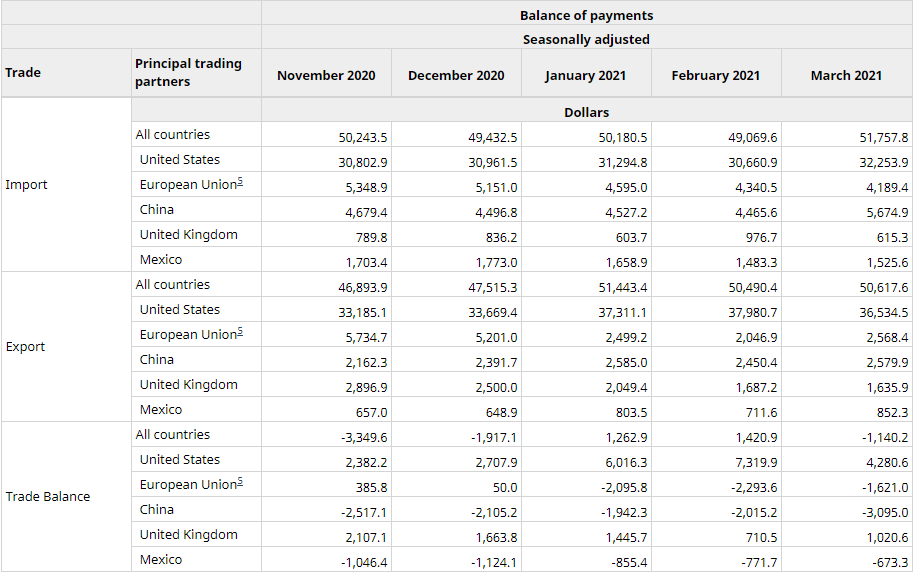Click United States label in Import section
The width and height of the screenshot is (915, 575).
[x=180, y=159]
